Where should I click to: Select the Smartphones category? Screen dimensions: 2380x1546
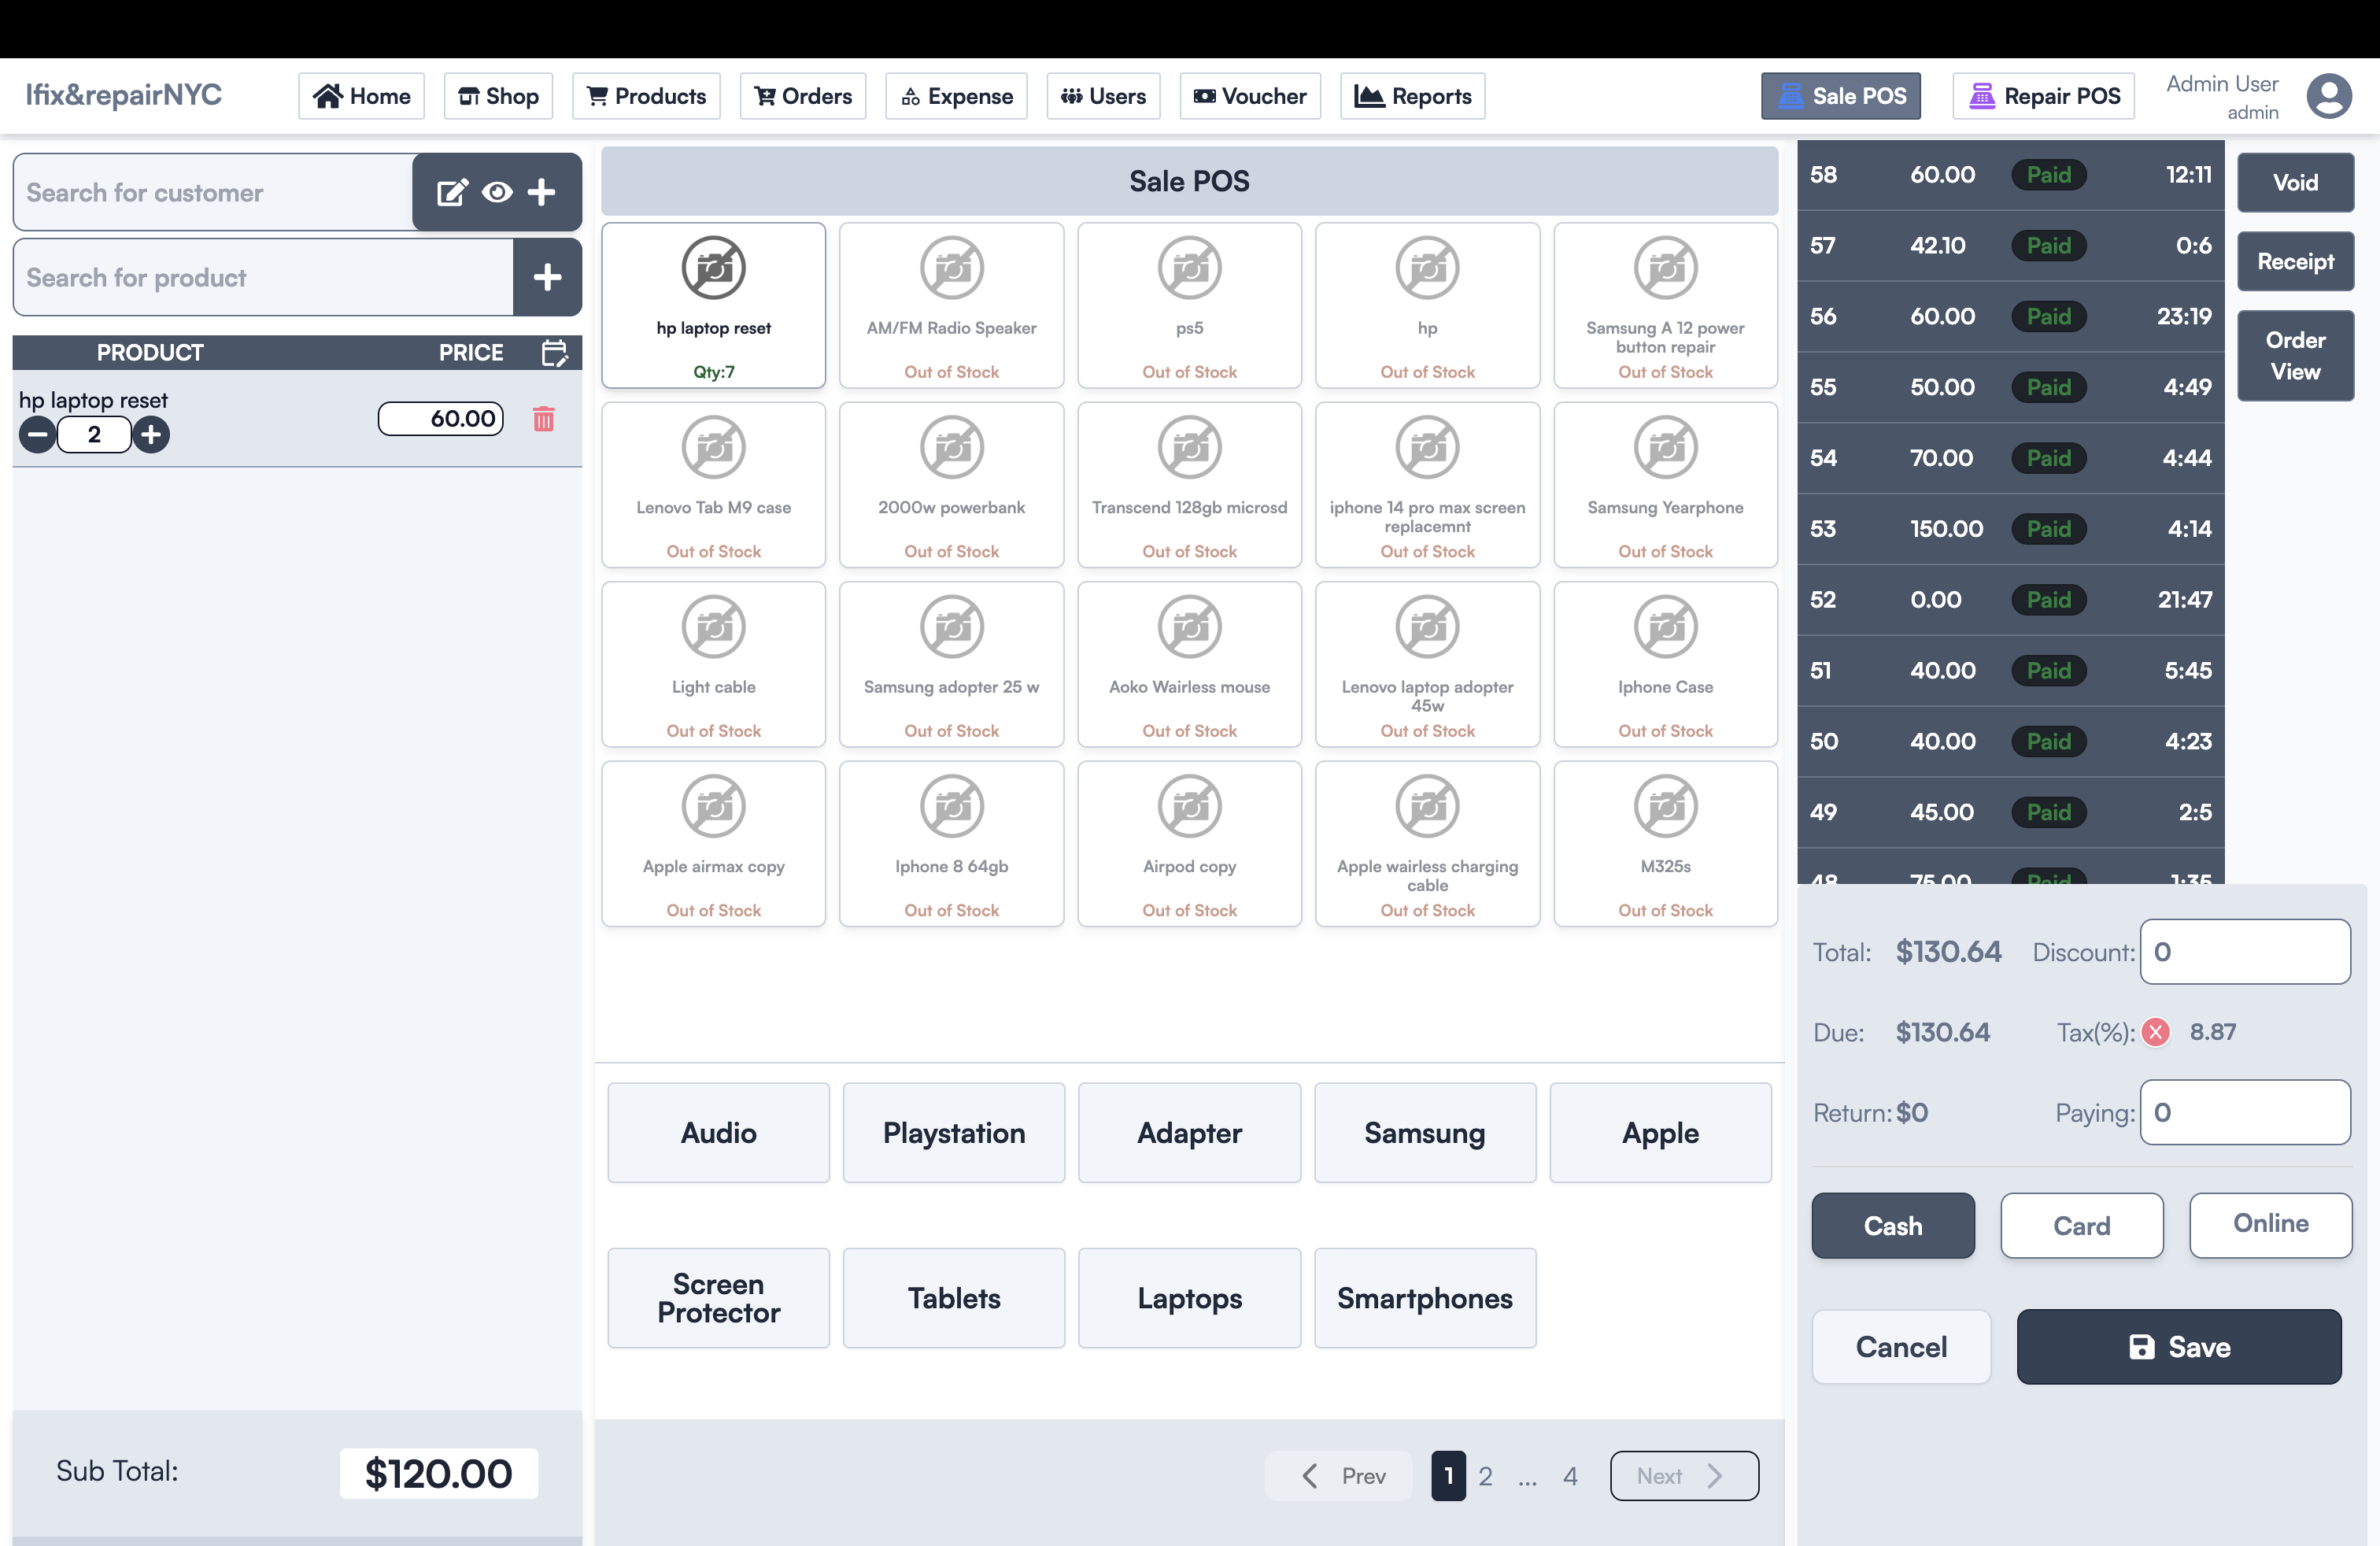click(1424, 1298)
